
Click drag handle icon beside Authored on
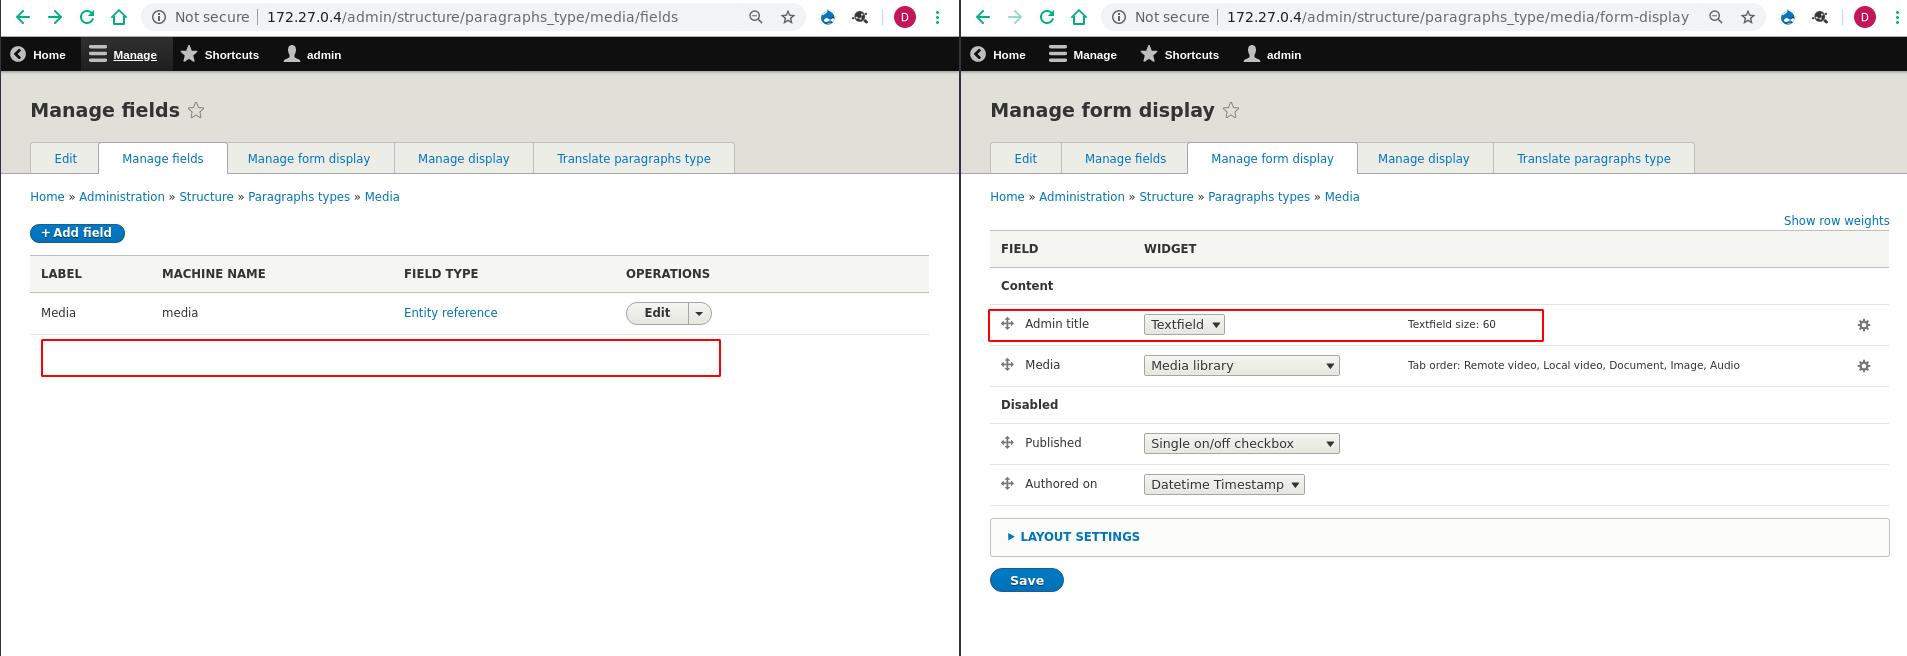[1007, 484]
